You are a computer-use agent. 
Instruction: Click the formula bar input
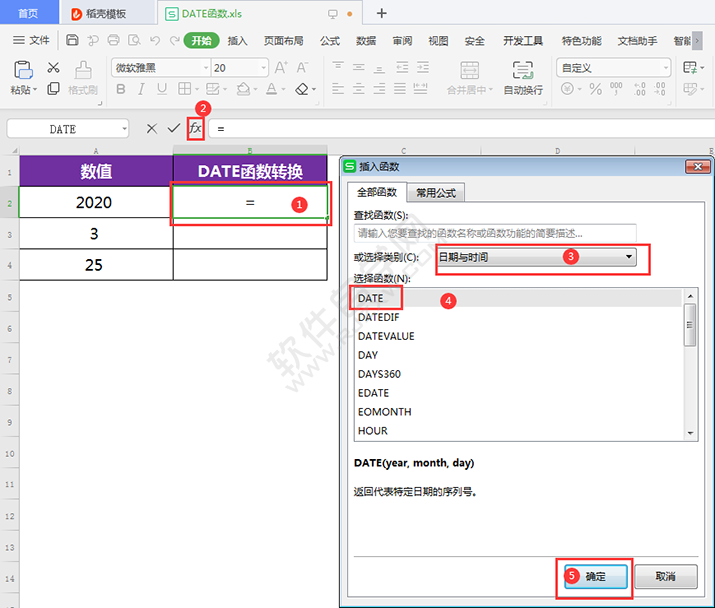[x=461, y=129]
